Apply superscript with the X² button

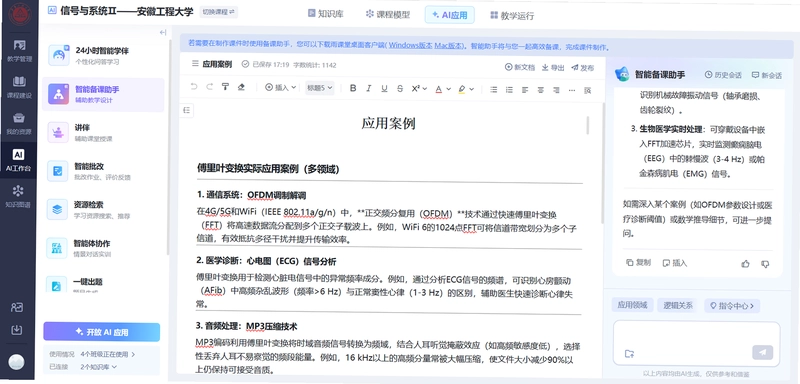(x=416, y=88)
